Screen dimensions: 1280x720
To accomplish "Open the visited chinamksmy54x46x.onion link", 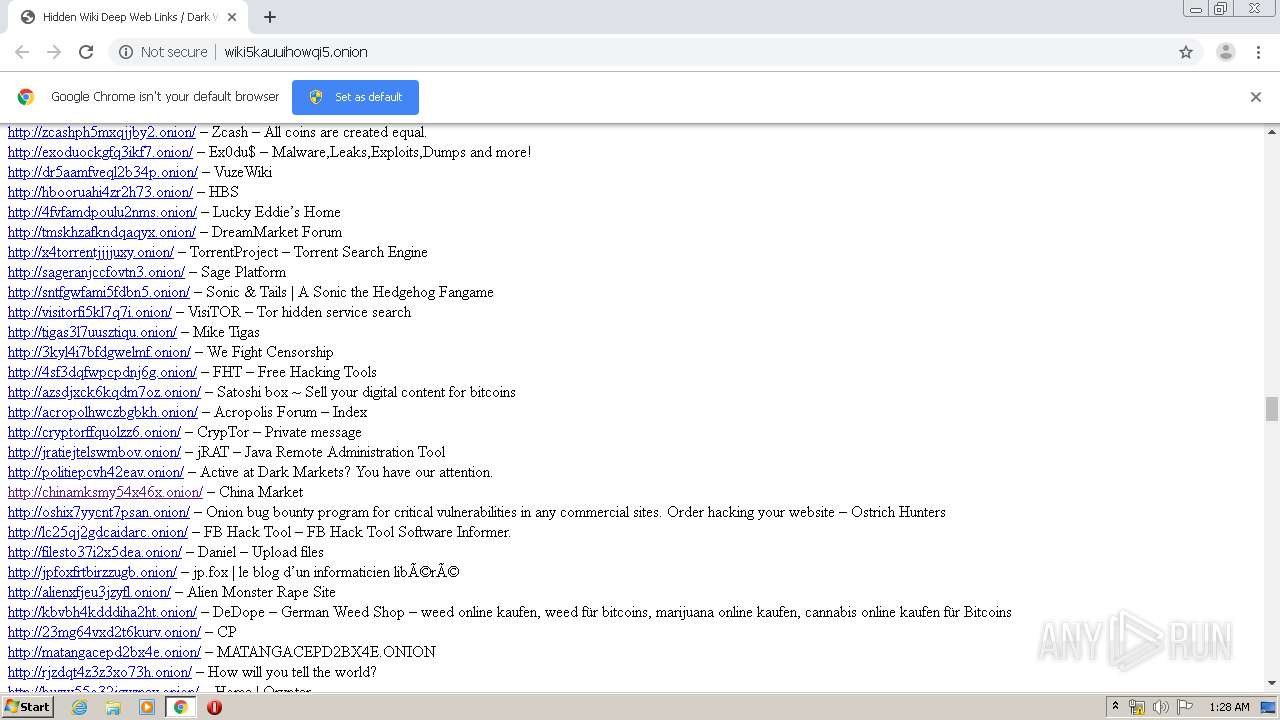I will 105,492.
